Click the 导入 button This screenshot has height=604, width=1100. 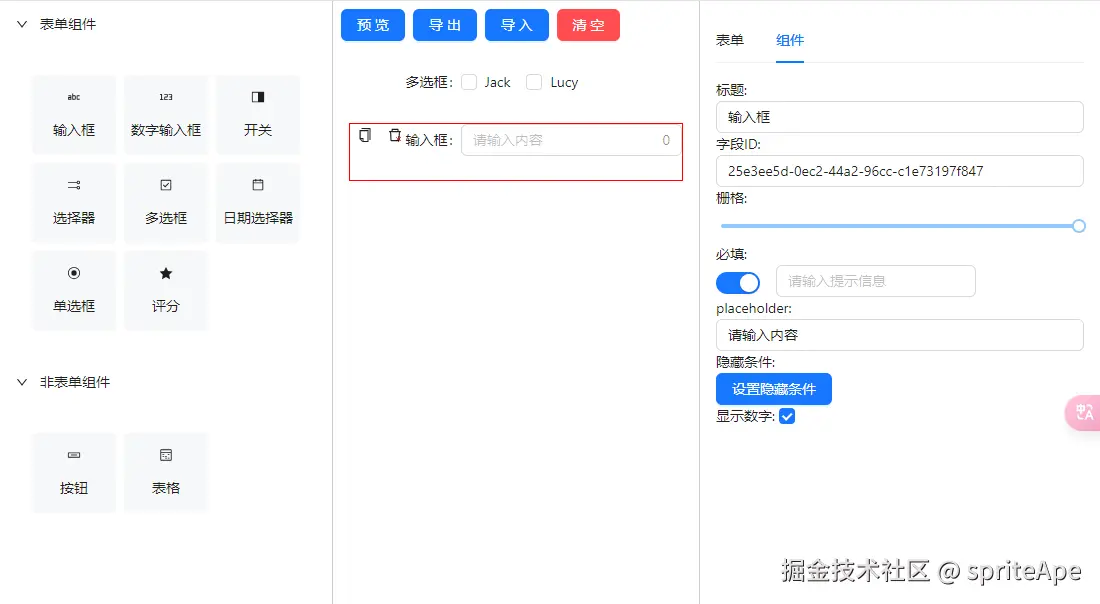coord(517,25)
